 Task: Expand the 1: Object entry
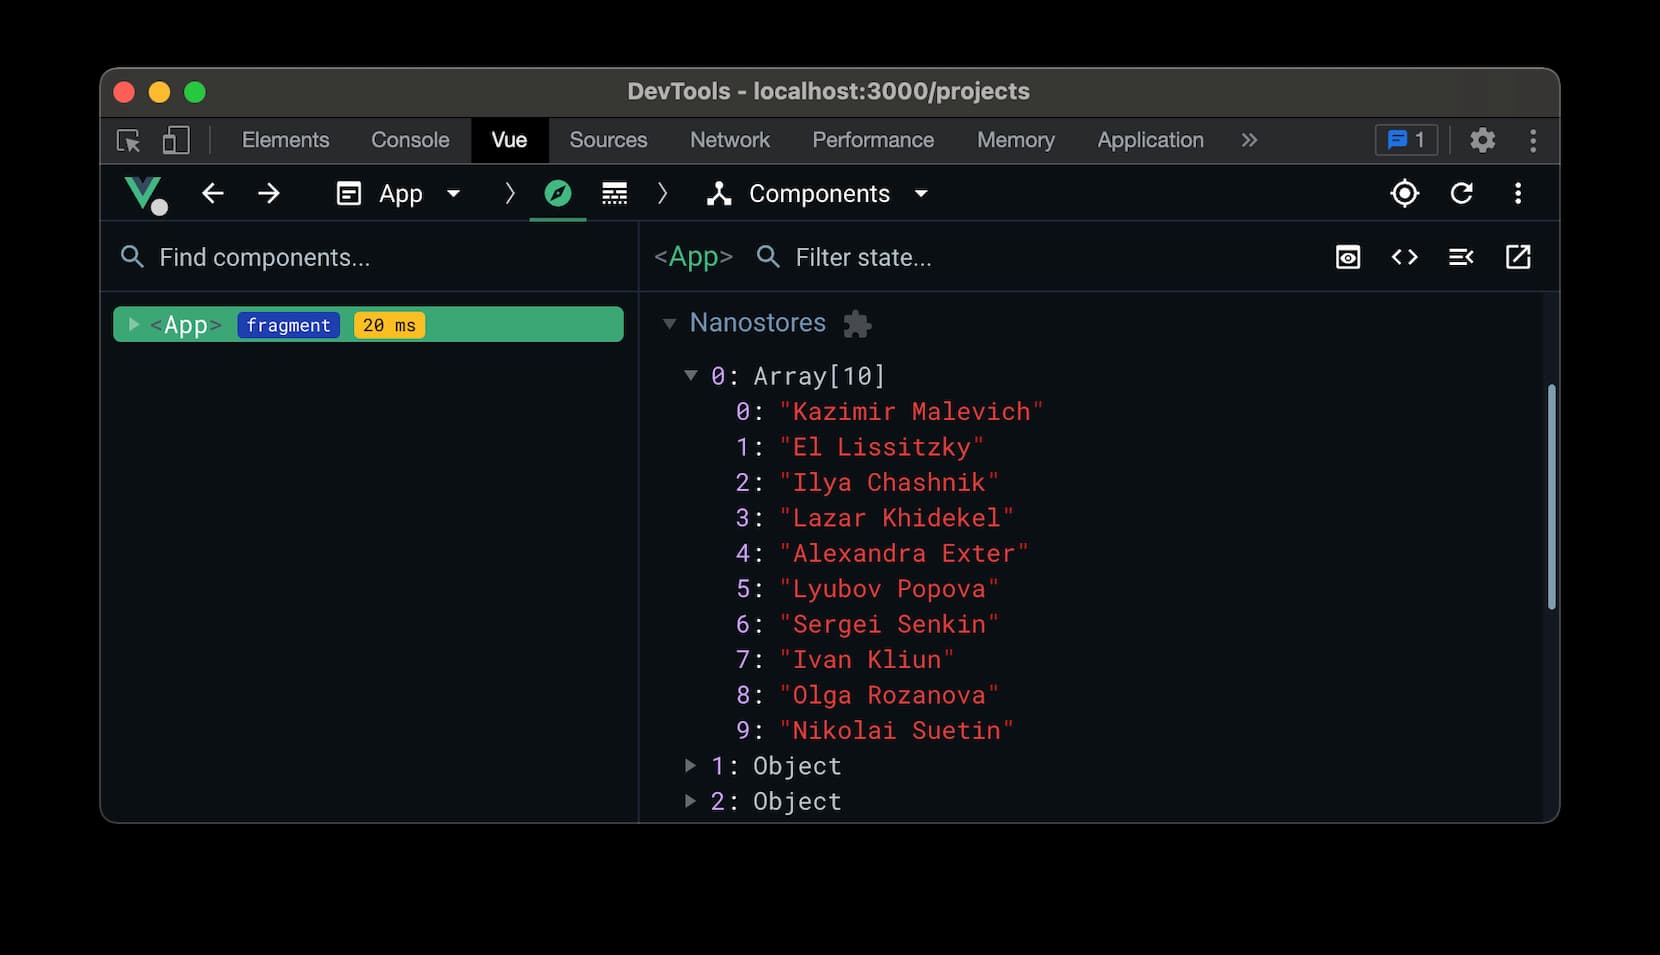(x=690, y=765)
